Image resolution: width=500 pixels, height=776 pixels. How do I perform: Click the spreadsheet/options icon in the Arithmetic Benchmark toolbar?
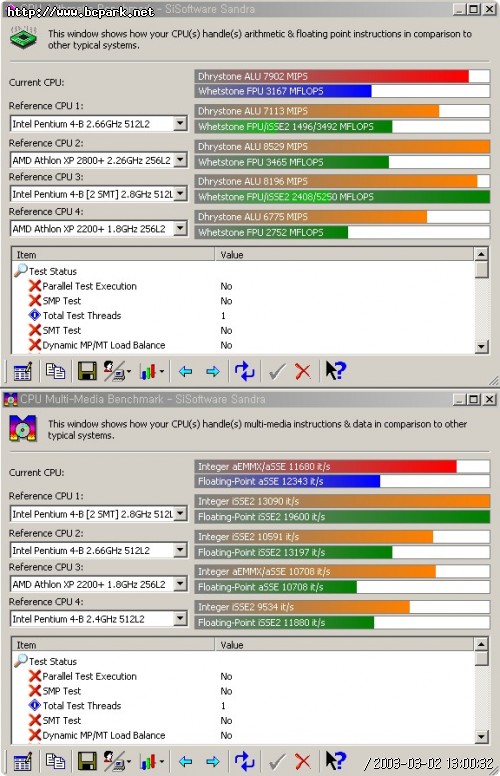click(x=22, y=371)
